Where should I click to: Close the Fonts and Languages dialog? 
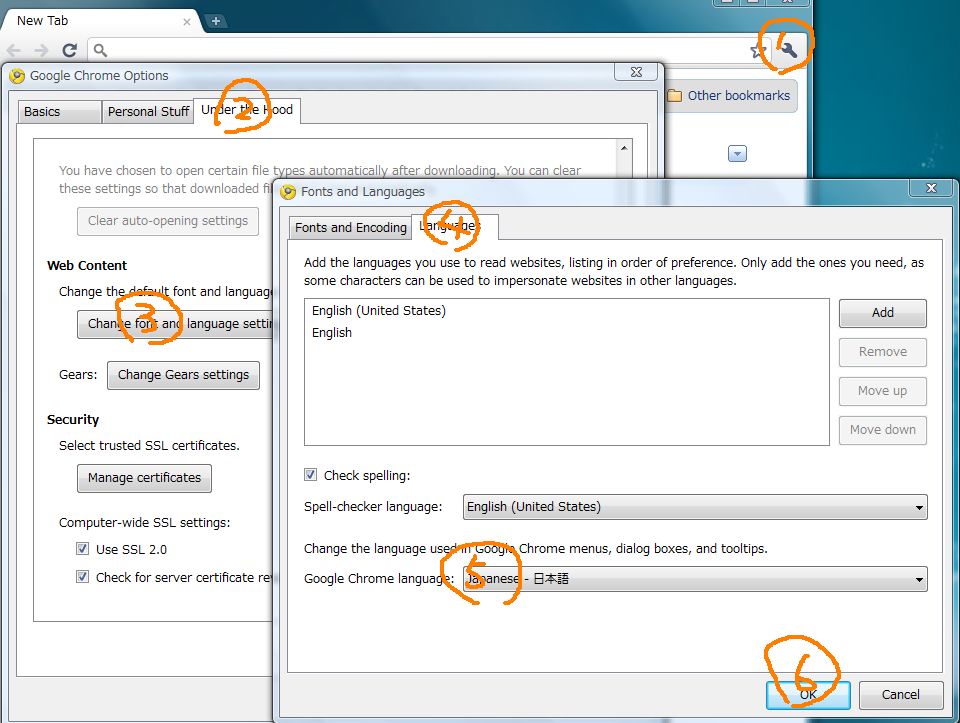(931, 188)
